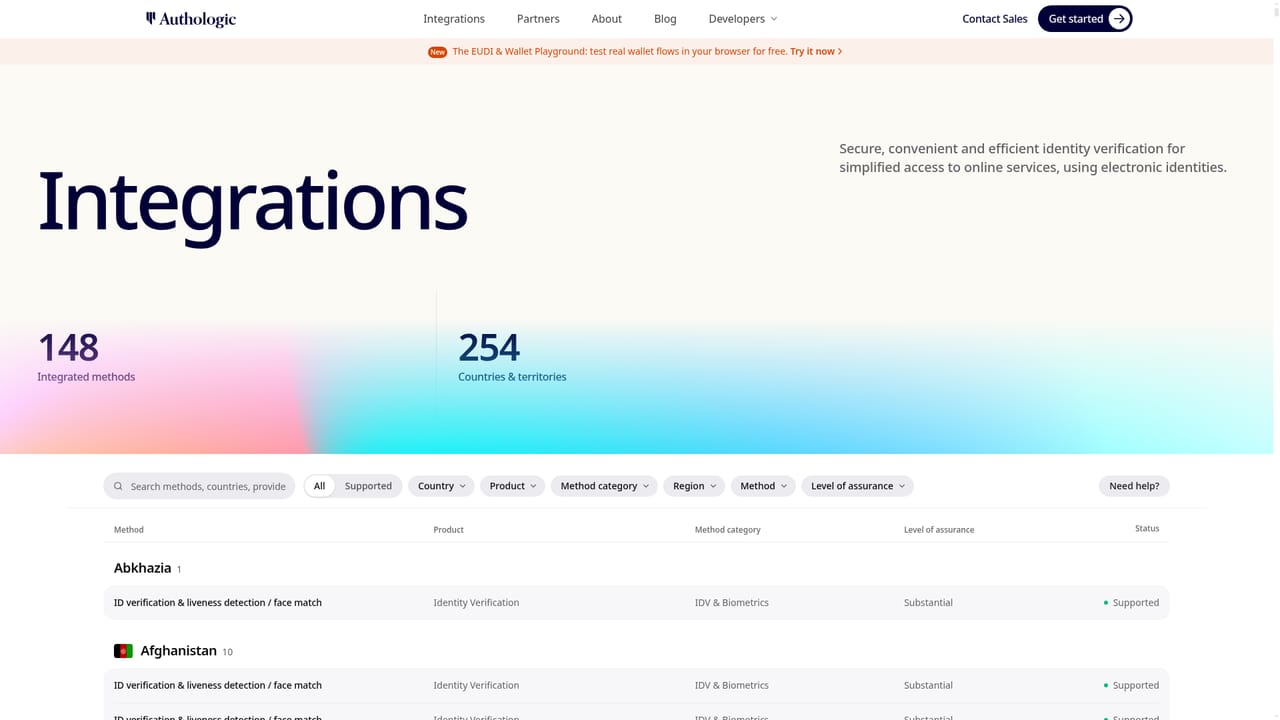Open the Product filter dropdown

click(x=513, y=486)
